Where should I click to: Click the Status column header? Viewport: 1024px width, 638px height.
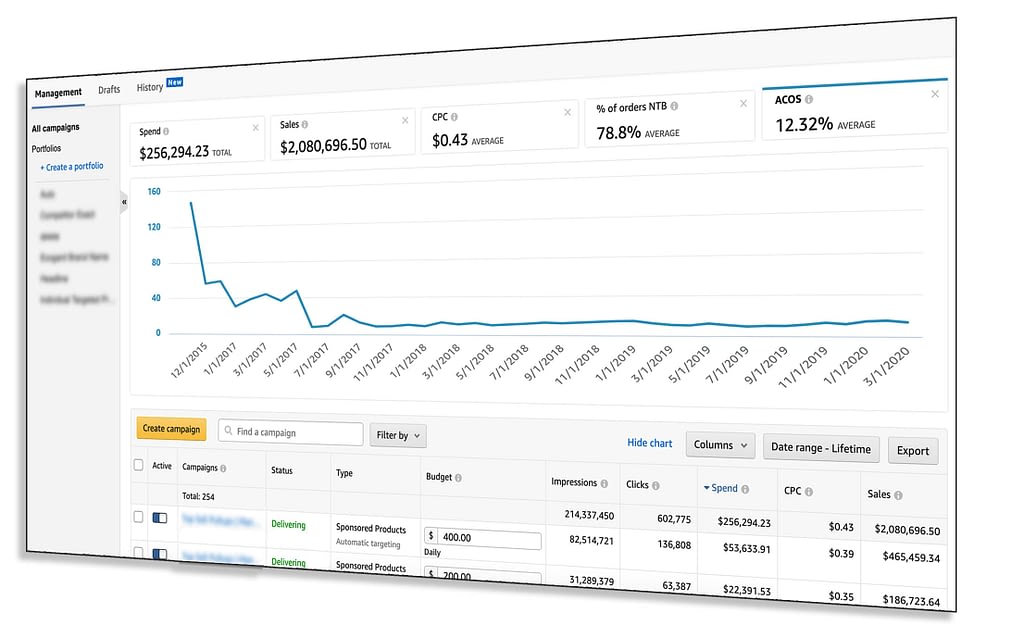click(282, 470)
